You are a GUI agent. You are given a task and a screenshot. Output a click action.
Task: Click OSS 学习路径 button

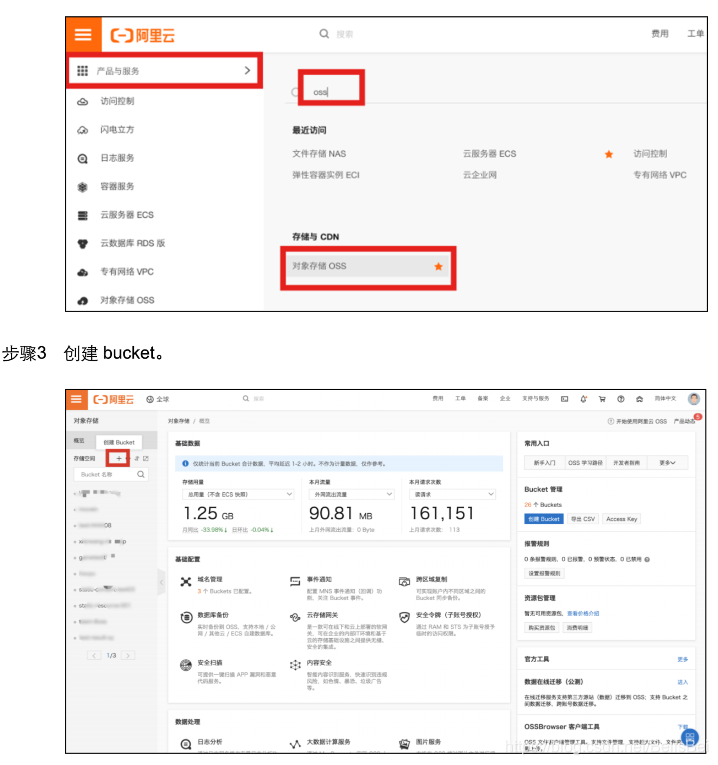click(x=585, y=463)
